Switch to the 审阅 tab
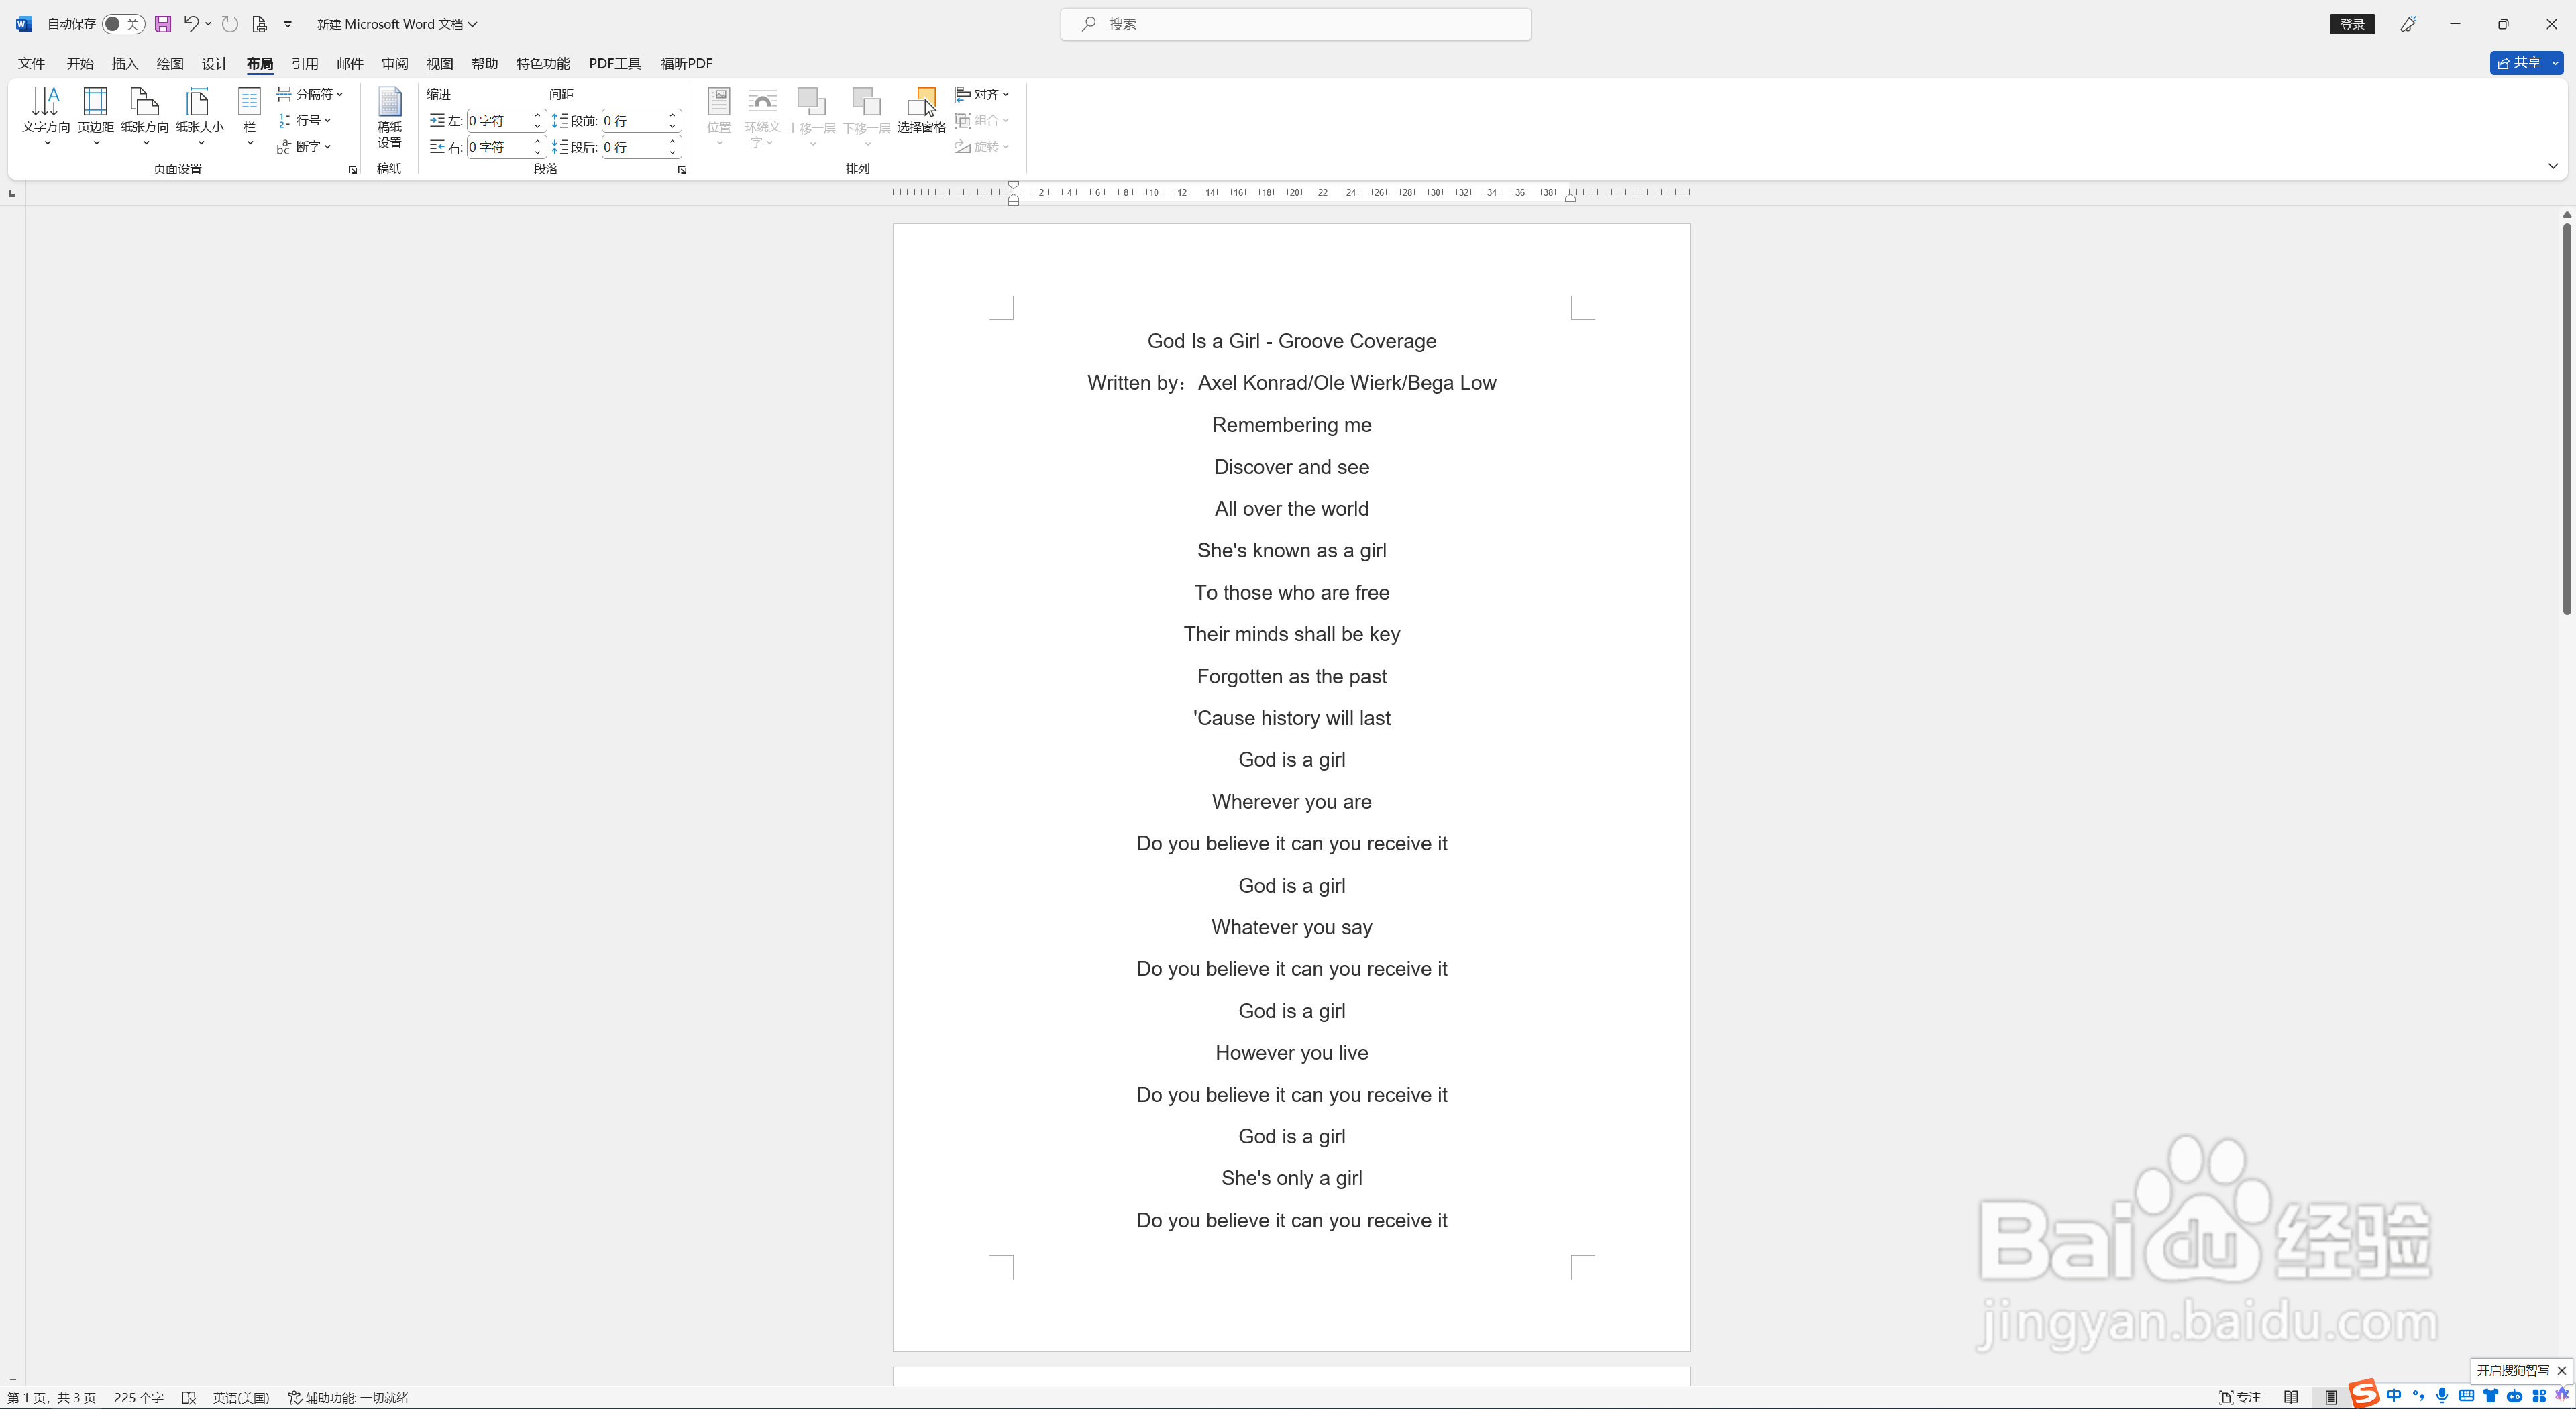The image size is (2576, 1409). (x=395, y=63)
